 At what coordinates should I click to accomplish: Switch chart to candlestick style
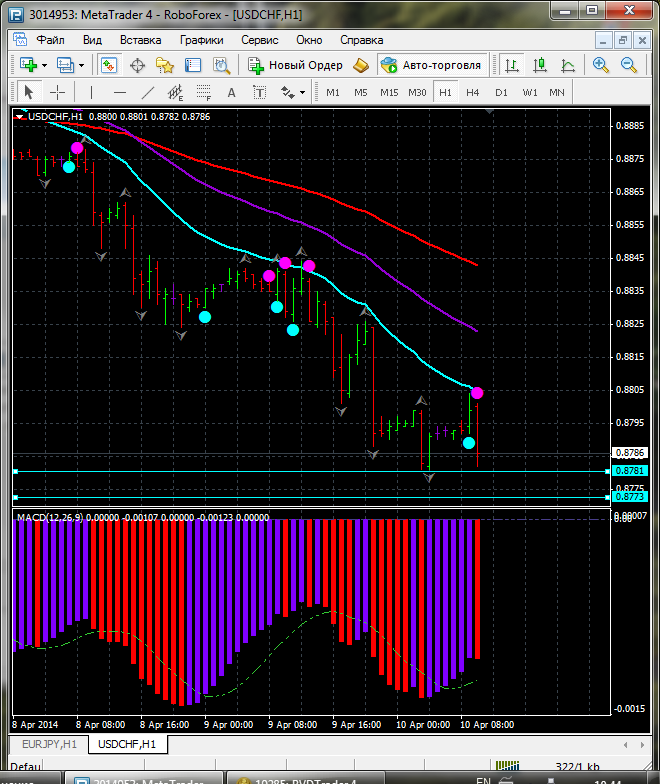[540, 65]
